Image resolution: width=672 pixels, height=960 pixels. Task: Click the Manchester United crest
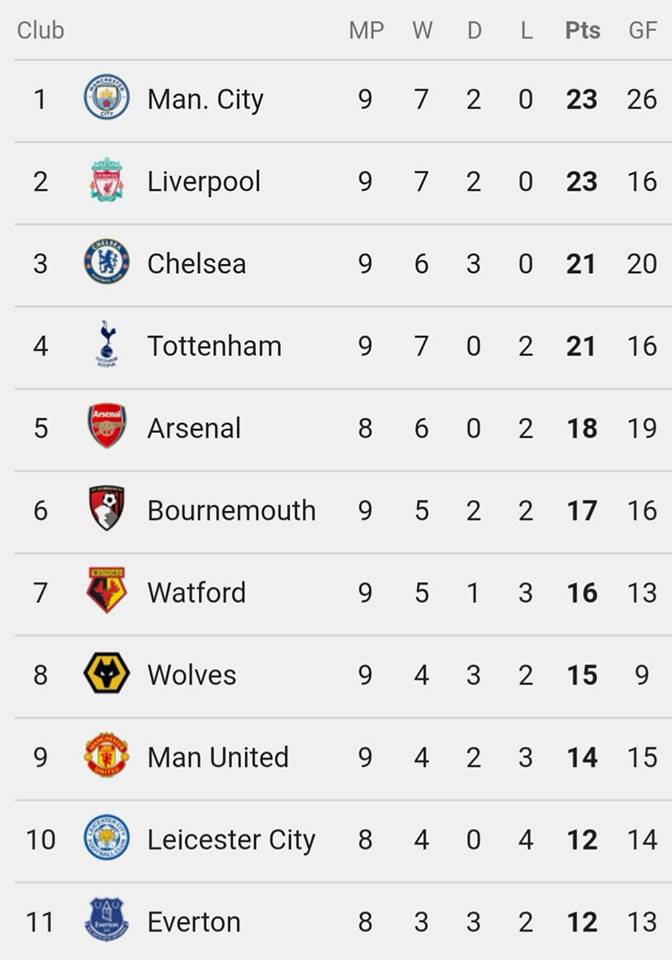pyautogui.click(x=106, y=756)
